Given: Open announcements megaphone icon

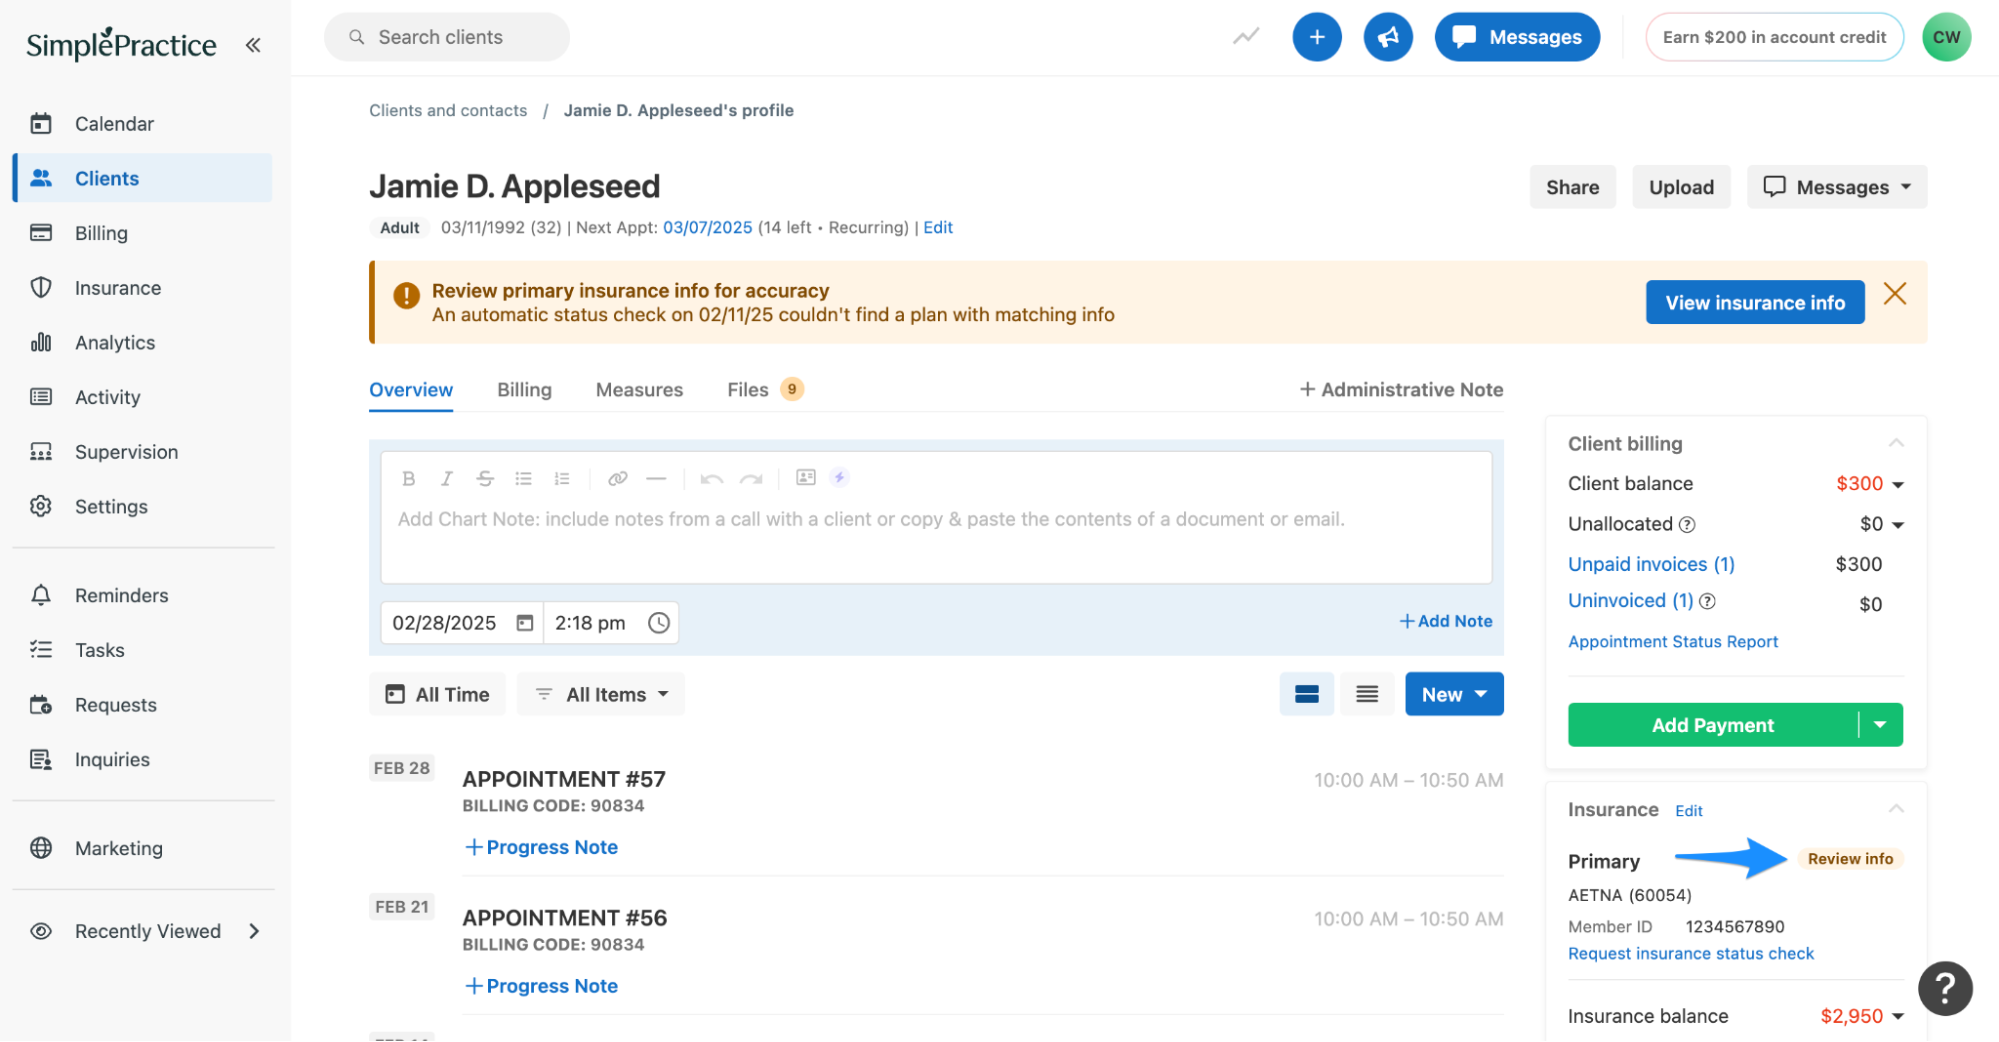Looking at the screenshot, I should coord(1387,37).
